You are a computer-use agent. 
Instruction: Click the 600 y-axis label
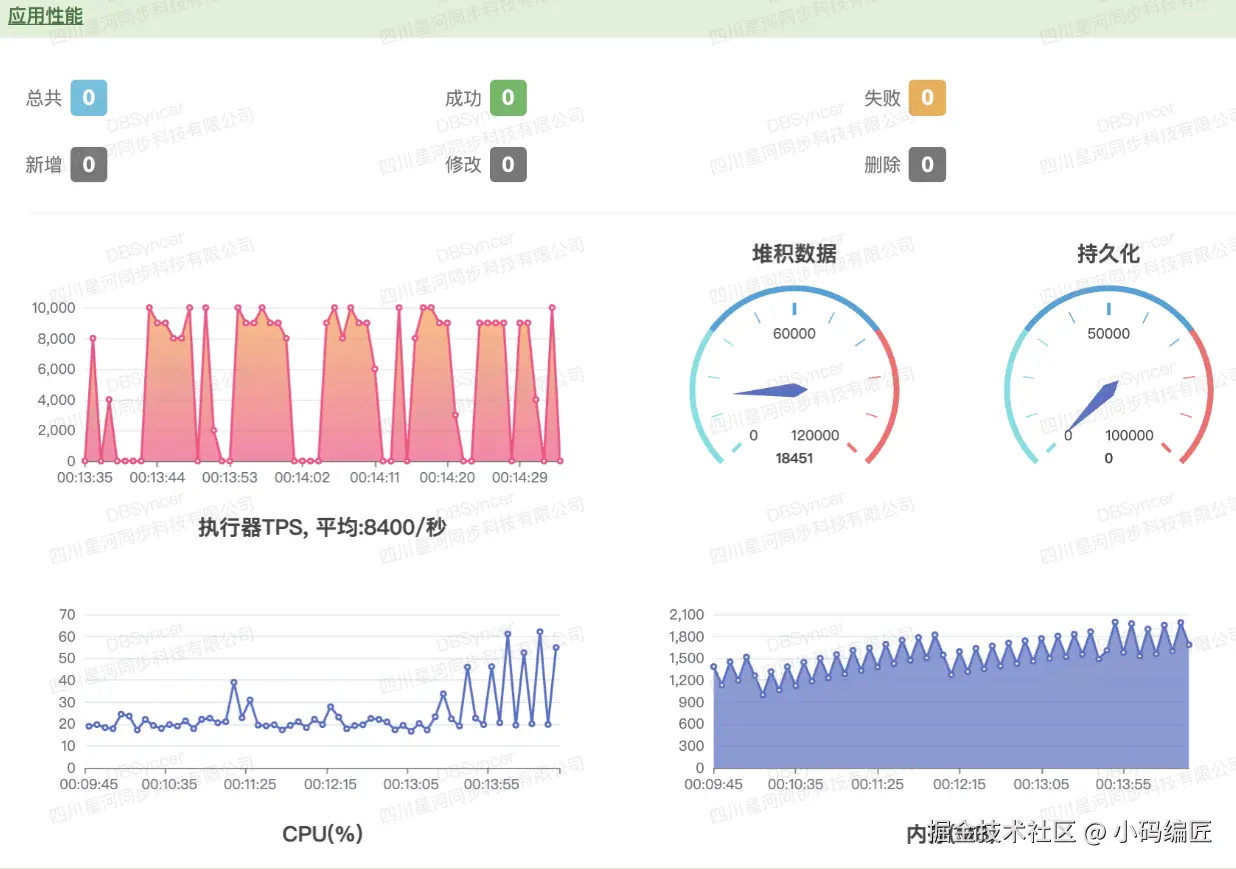(693, 724)
